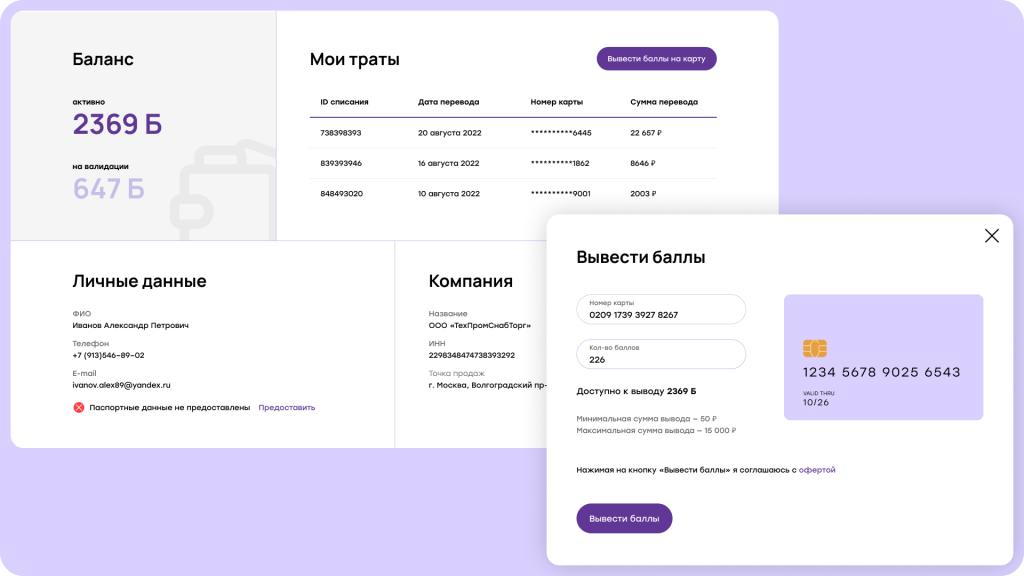1024x576 pixels.
Task: Focus the Номер карты input field
Action: [661, 310]
